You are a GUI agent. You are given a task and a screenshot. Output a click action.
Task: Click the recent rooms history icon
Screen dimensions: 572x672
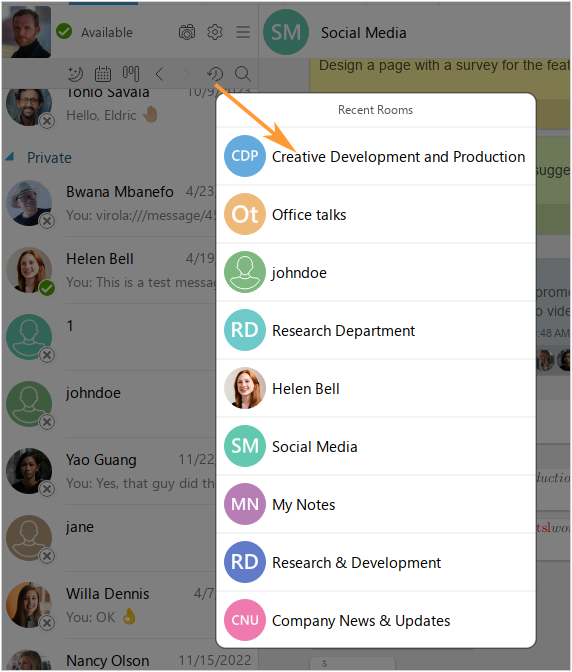click(x=215, y=74)
